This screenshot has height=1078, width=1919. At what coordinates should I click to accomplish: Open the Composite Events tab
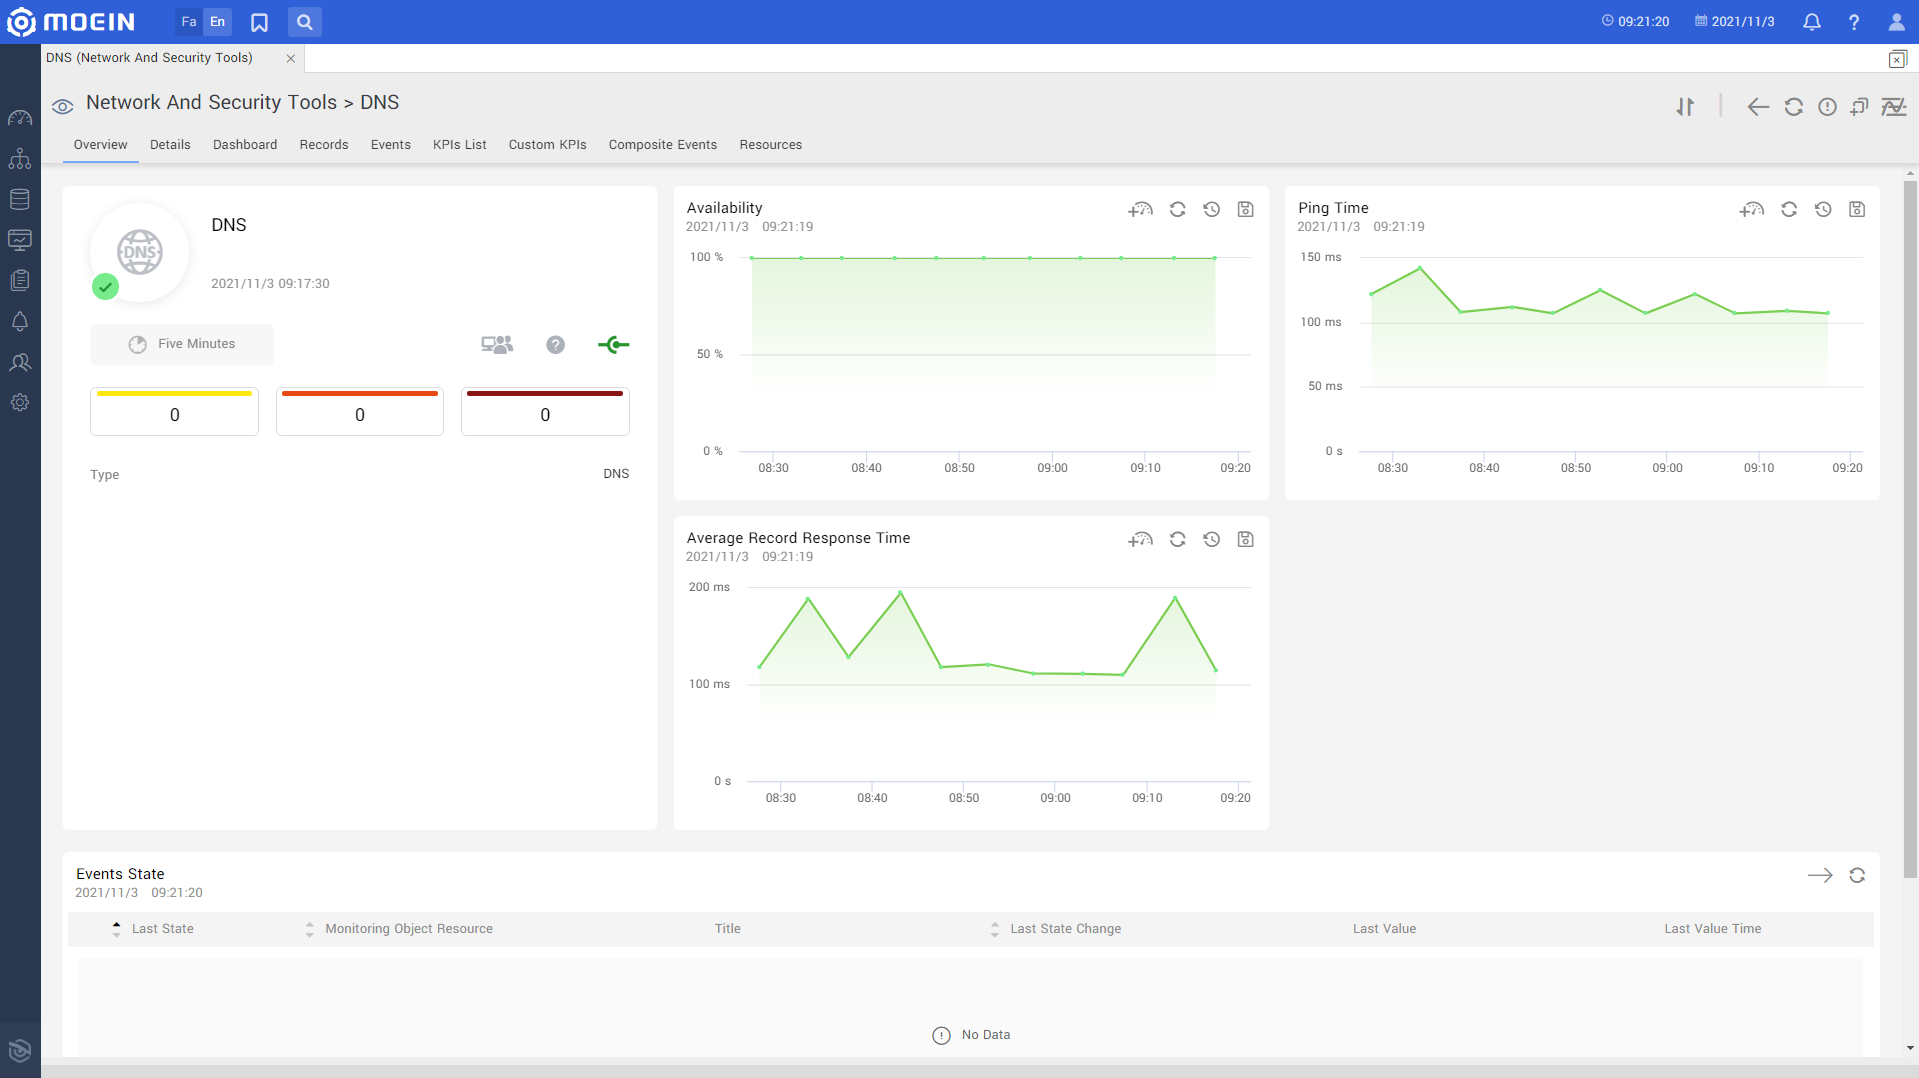click(x=662, y=145)
